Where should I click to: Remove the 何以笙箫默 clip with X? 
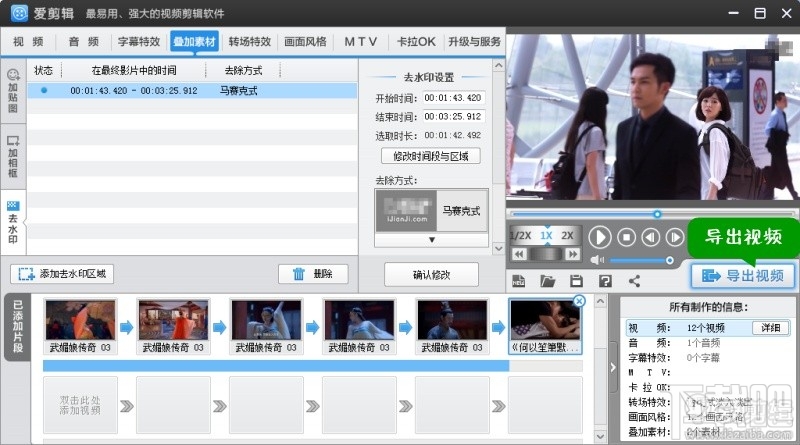[x=579, y=301]
